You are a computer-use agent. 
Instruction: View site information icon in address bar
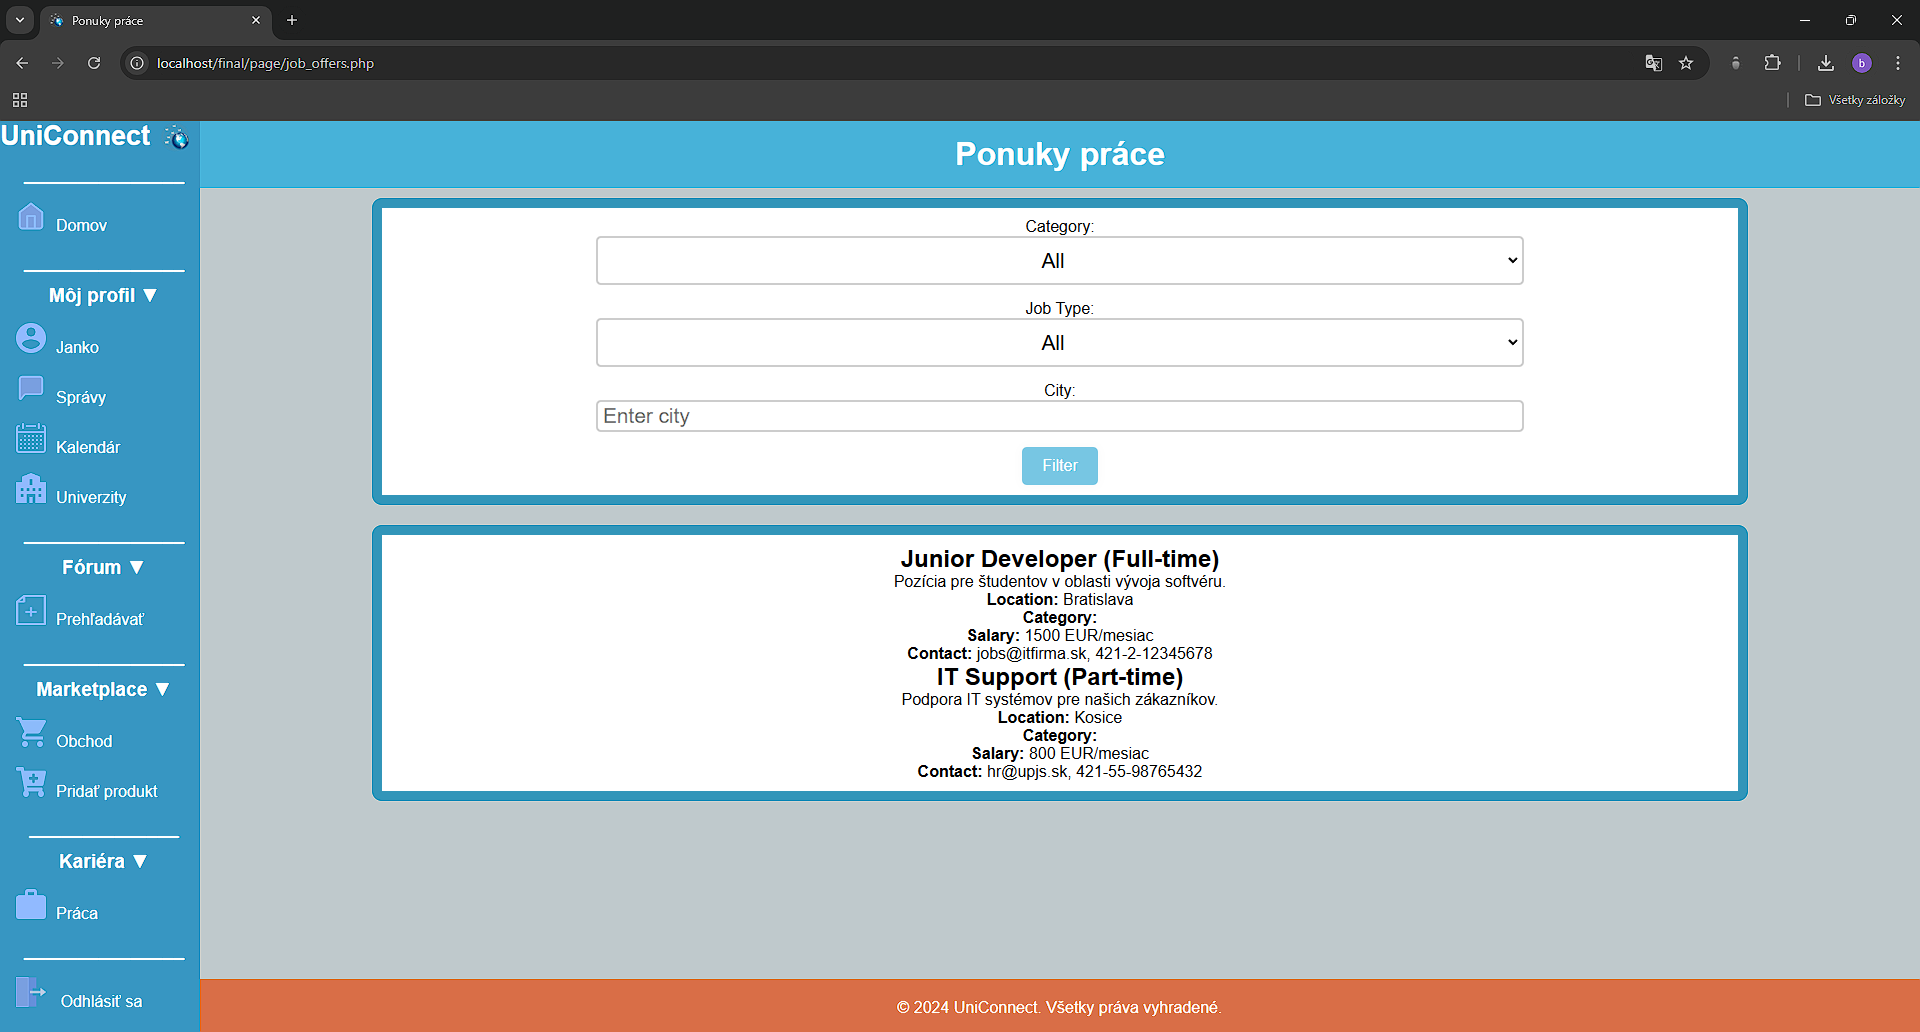click(138, 63)
